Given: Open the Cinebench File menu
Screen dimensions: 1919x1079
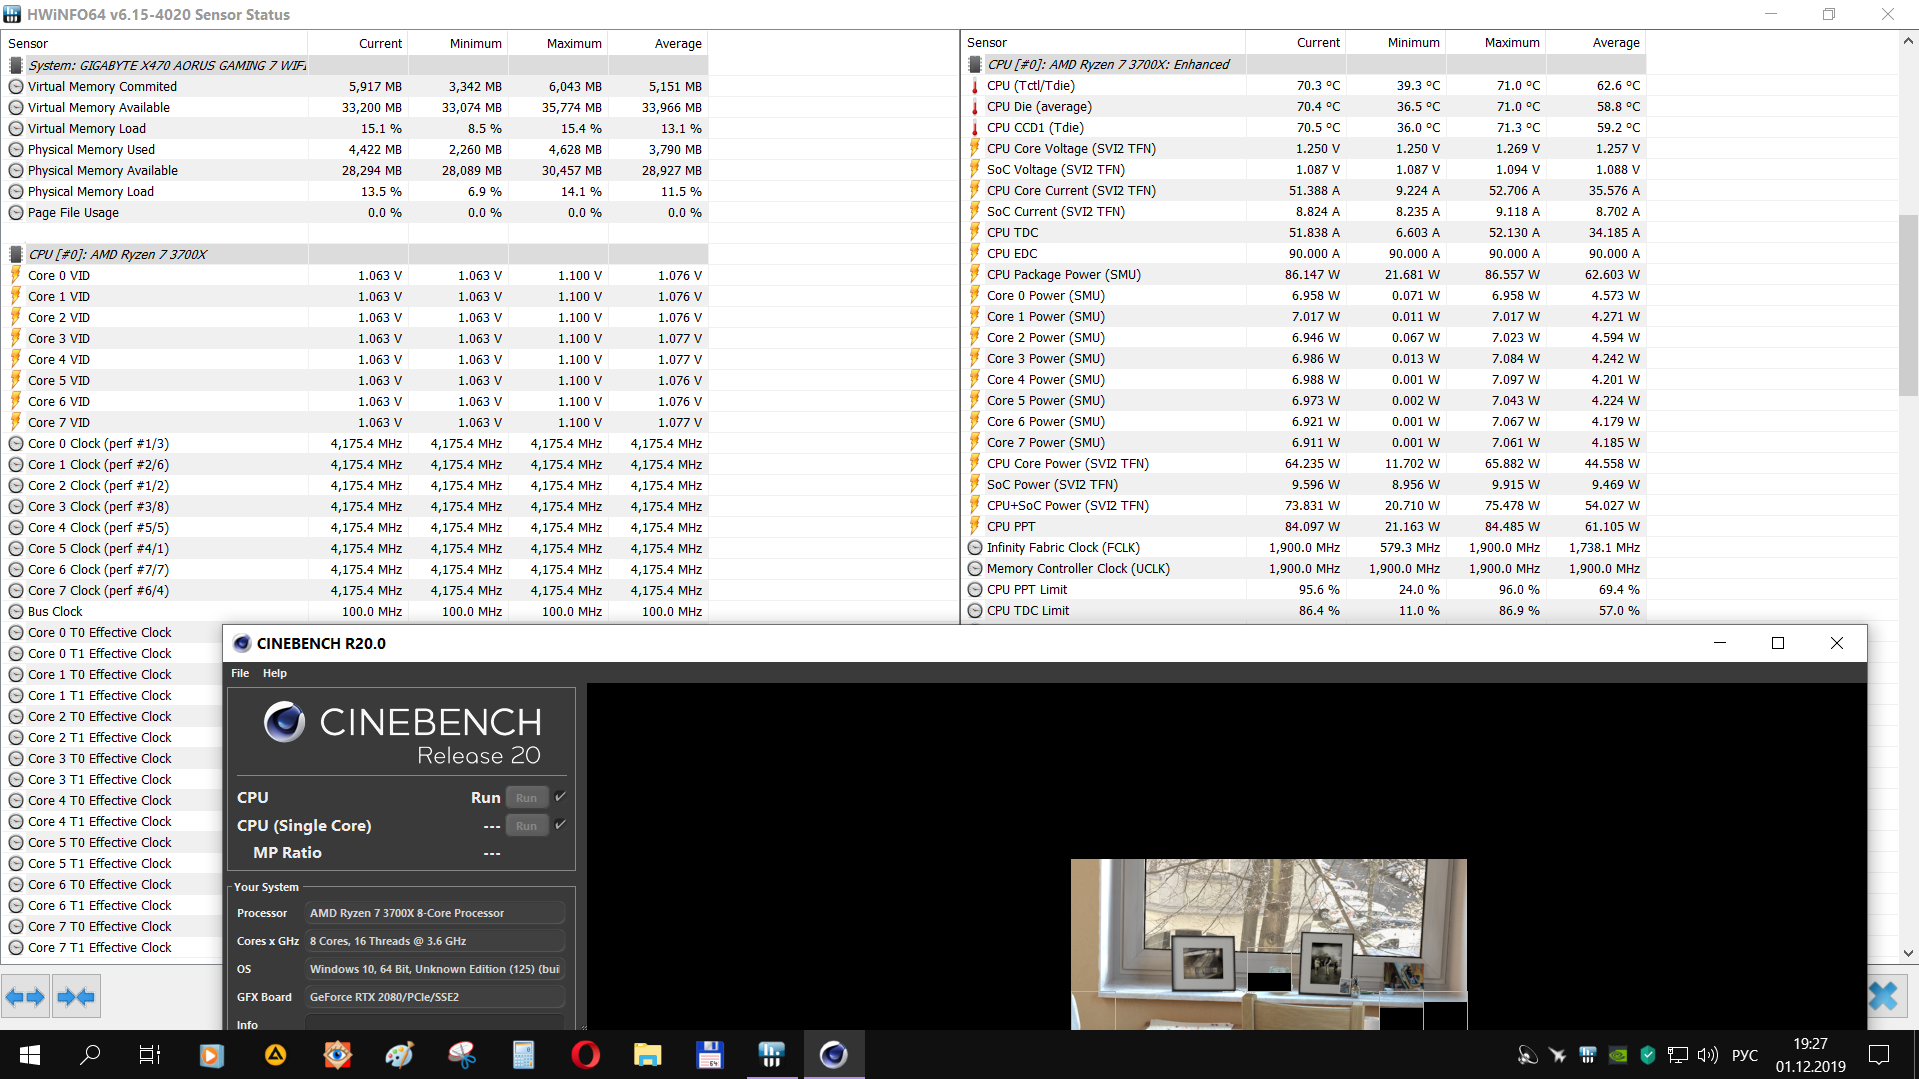Looking at the screenshot, I should pos(240,673).
